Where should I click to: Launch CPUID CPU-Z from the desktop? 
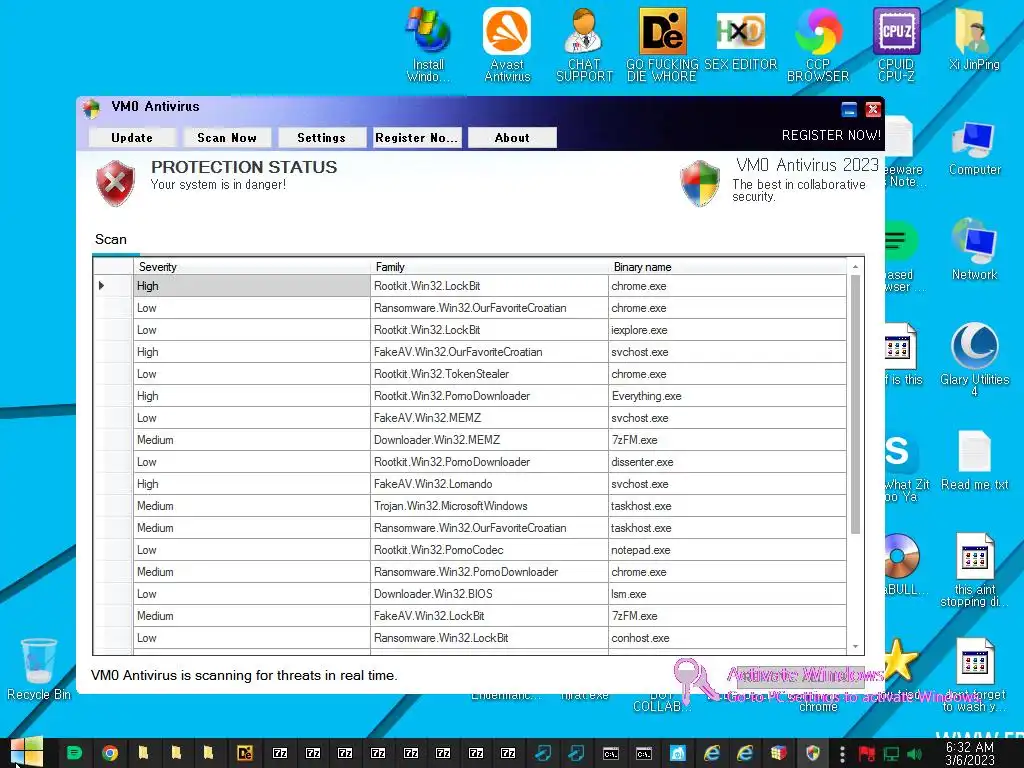[896, 44]
